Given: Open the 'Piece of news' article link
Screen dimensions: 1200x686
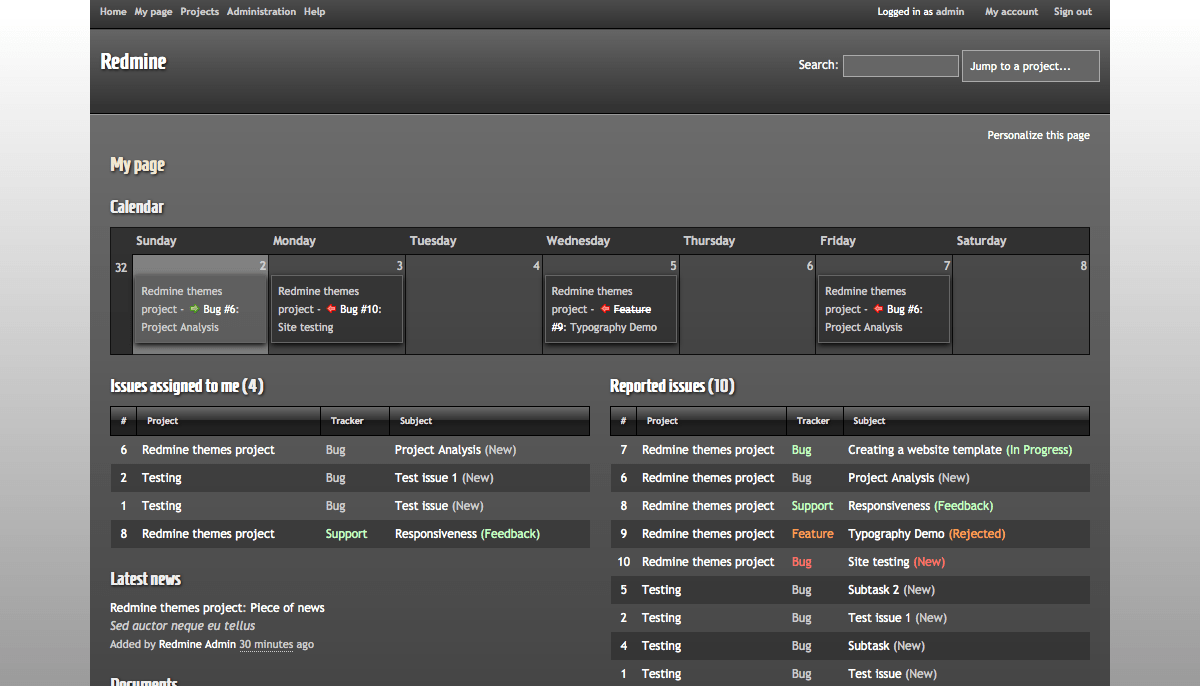Looking at the screenshot, I should 287,608.
